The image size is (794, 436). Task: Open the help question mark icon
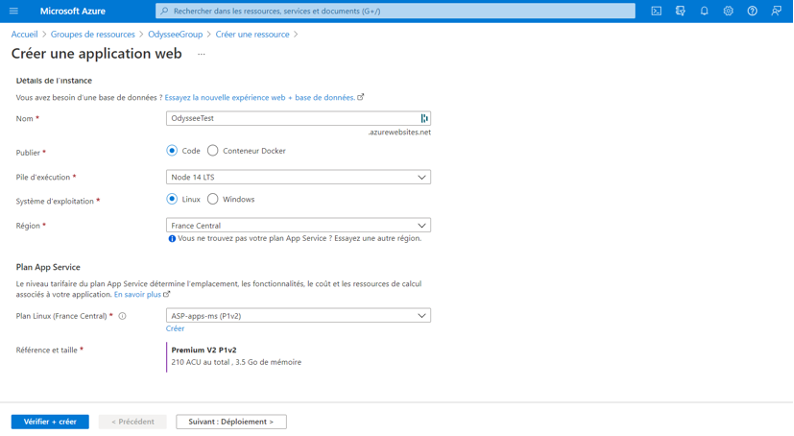click(752, 11)
